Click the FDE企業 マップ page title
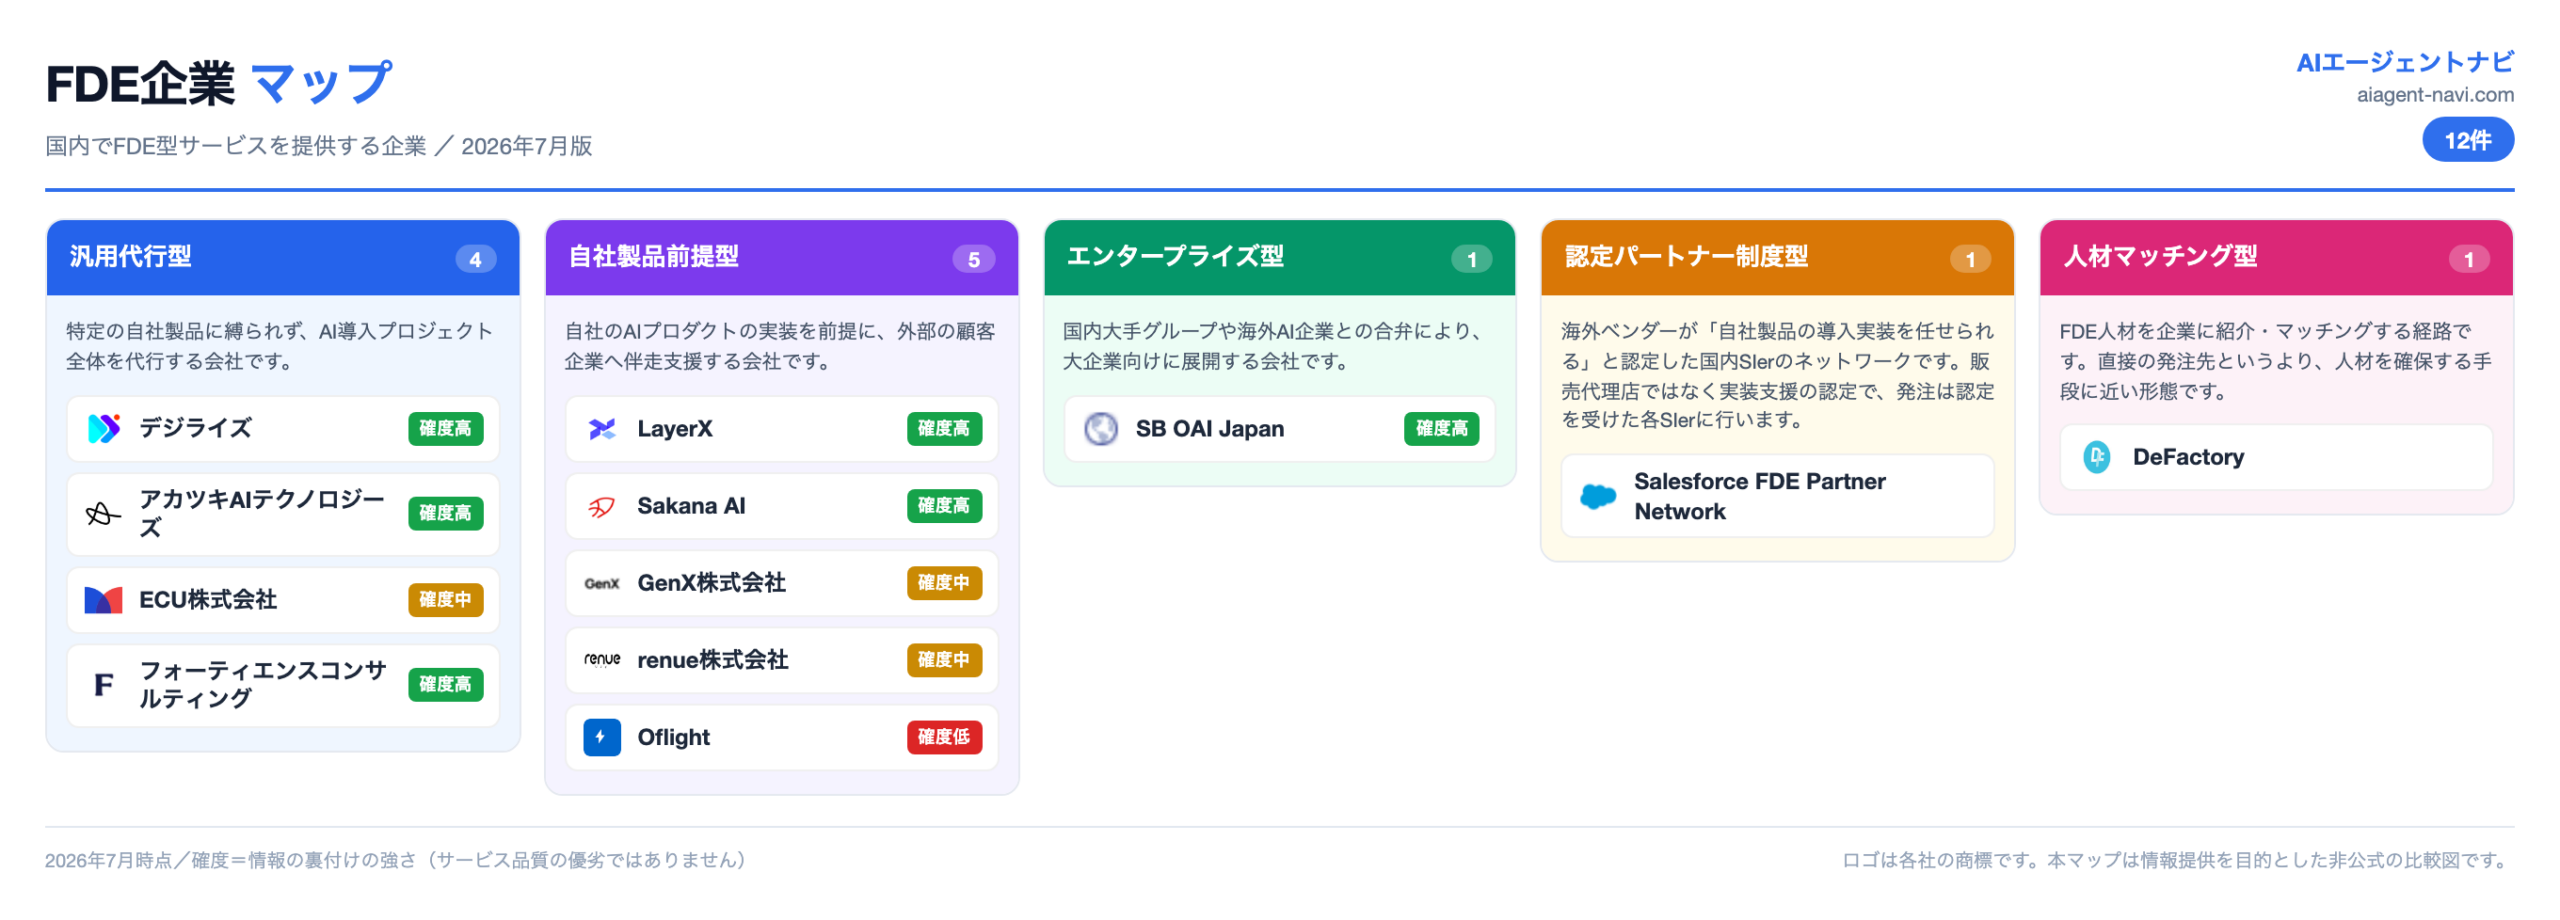Image resolution: width=2560 pixels, height=920 pixels. click(x=219, y=82)
